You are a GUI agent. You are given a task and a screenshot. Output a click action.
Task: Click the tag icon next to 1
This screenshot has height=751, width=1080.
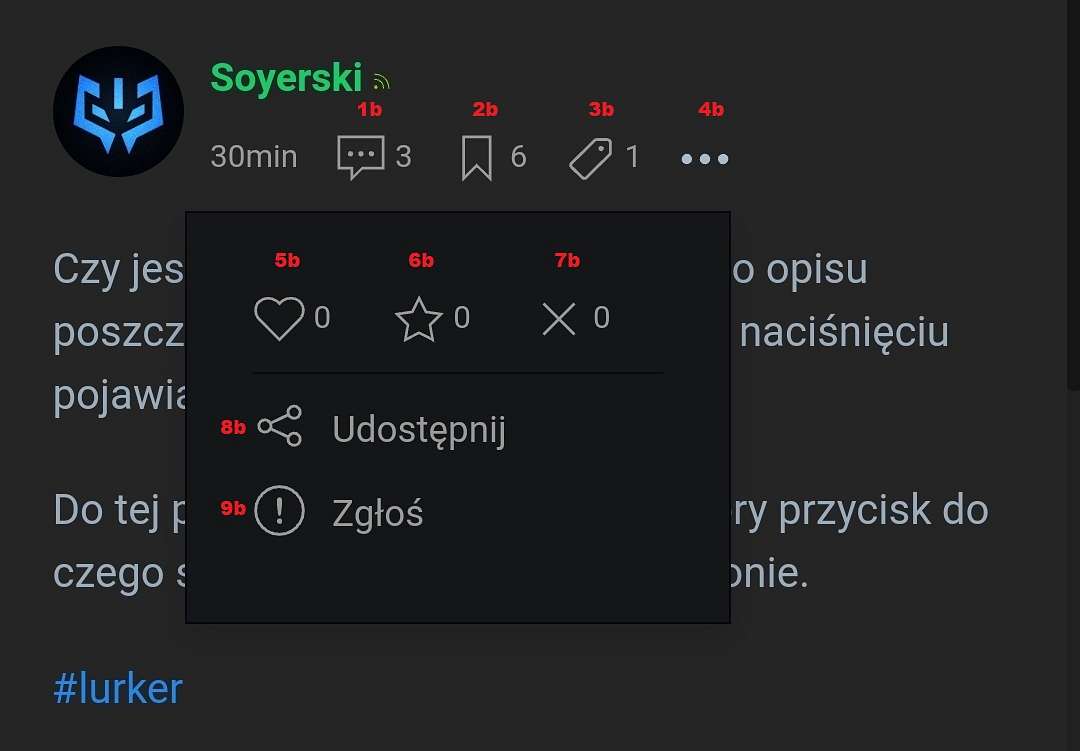[590, 158]
